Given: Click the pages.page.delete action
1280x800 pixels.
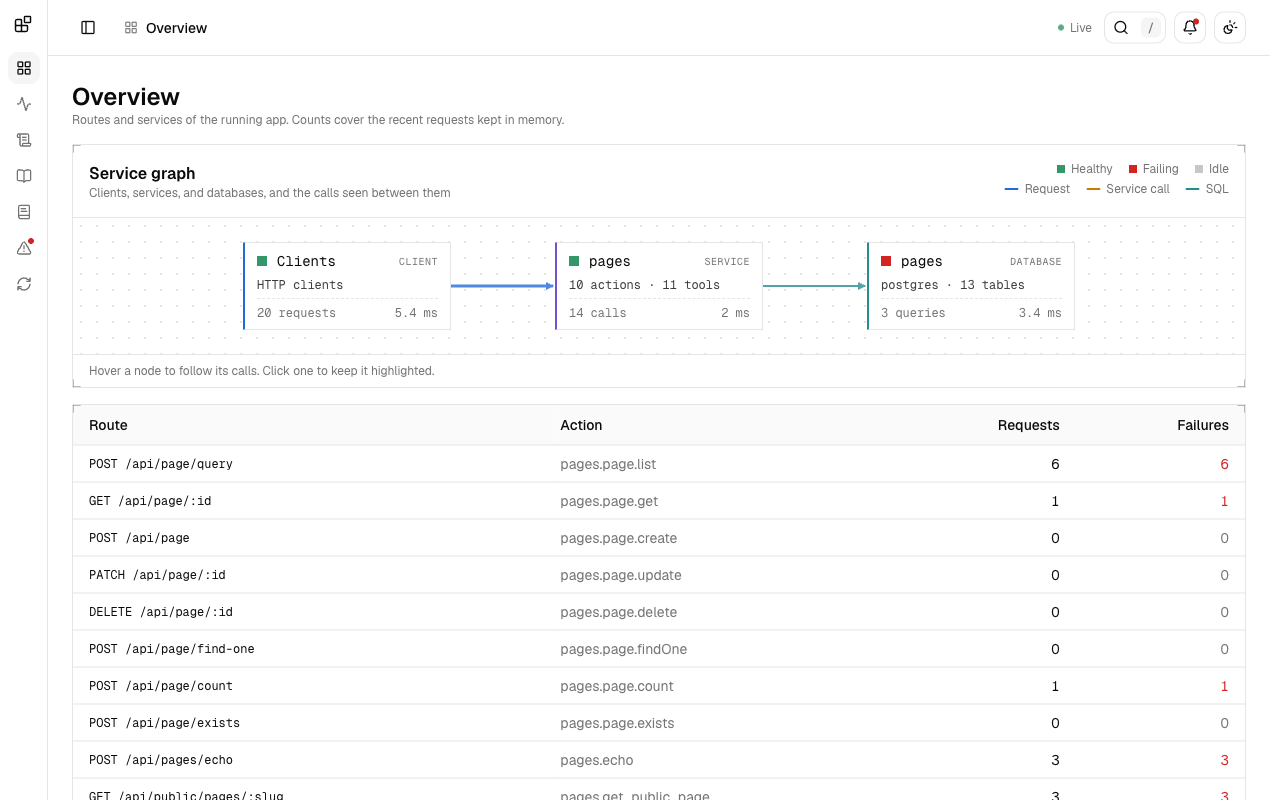Looking at the screenshot, I should click(618, 612).
